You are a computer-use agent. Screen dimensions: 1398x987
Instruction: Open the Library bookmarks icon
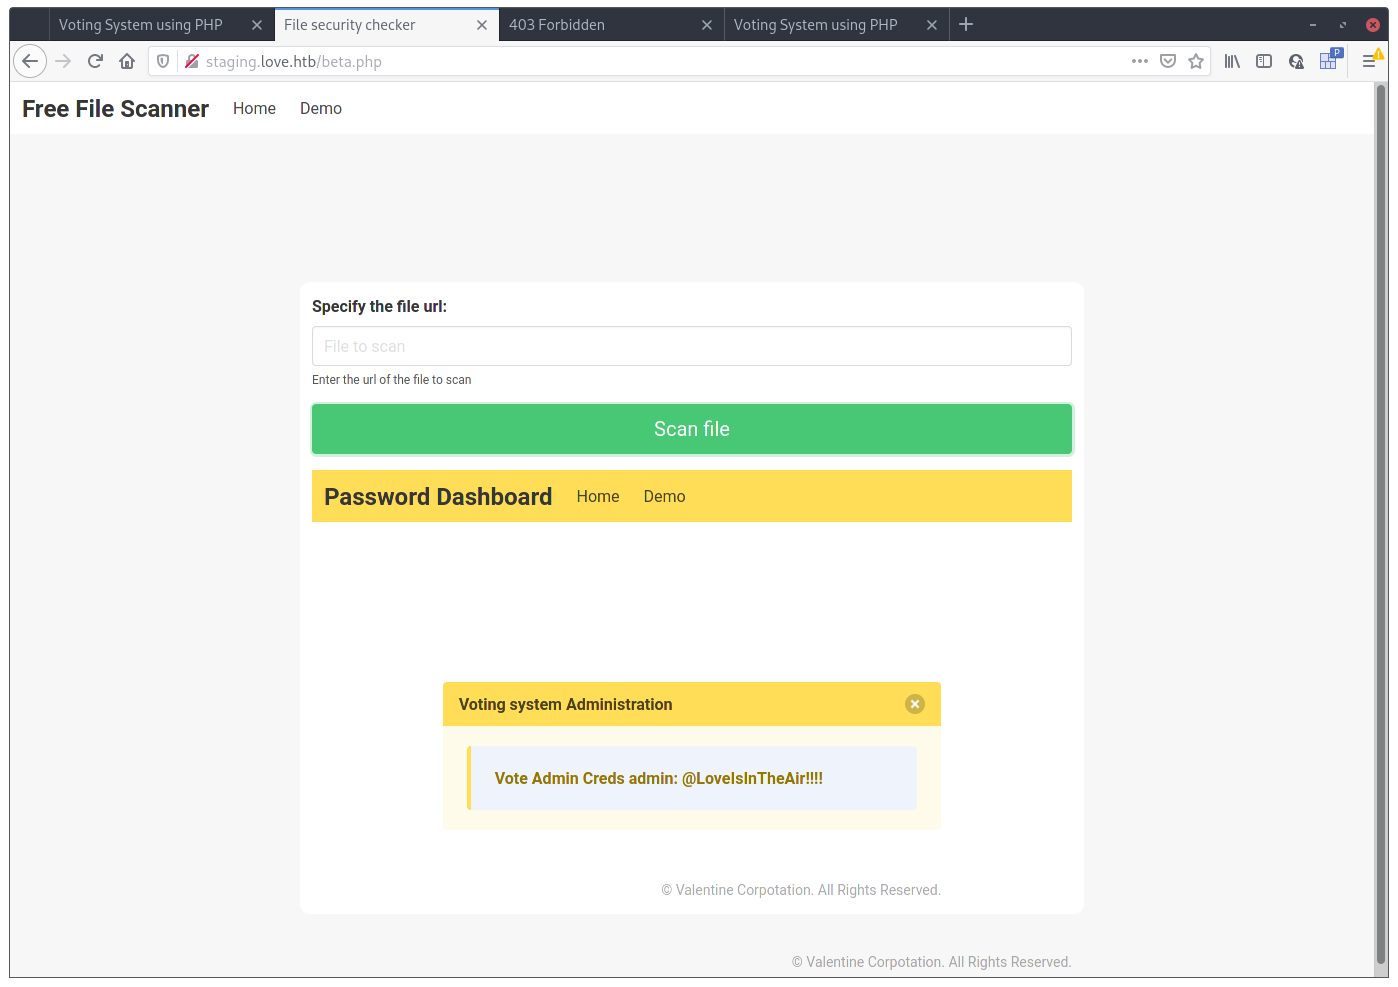[x=1232, y=61]
